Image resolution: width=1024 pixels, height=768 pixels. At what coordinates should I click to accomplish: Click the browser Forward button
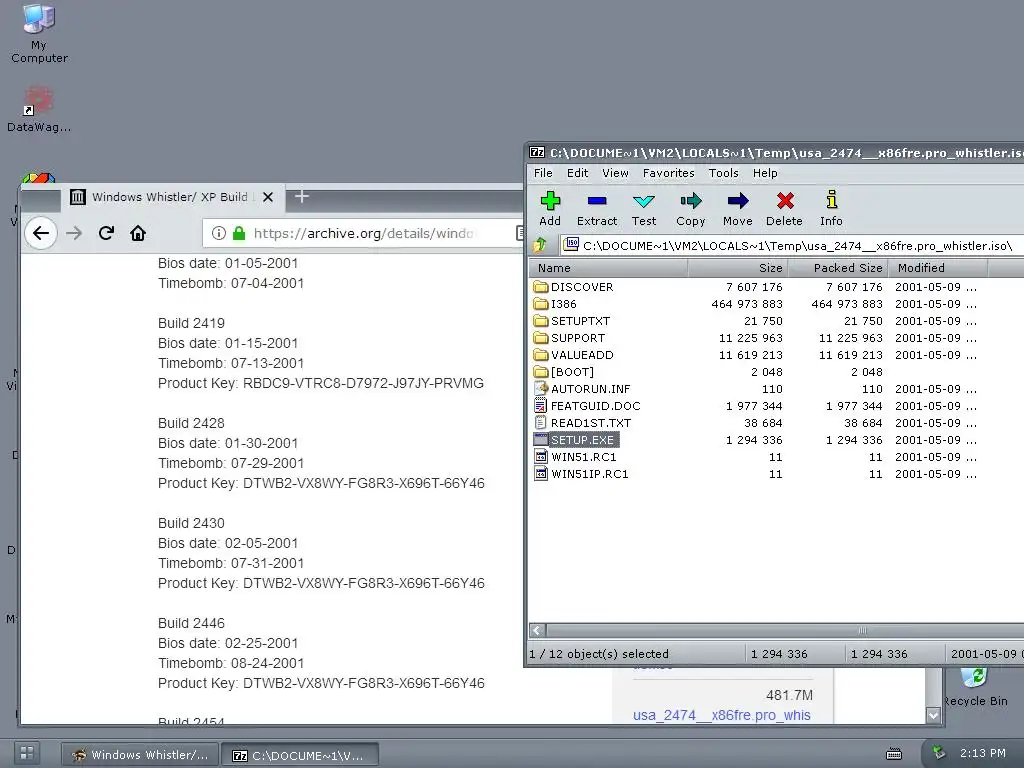point(74,233)
